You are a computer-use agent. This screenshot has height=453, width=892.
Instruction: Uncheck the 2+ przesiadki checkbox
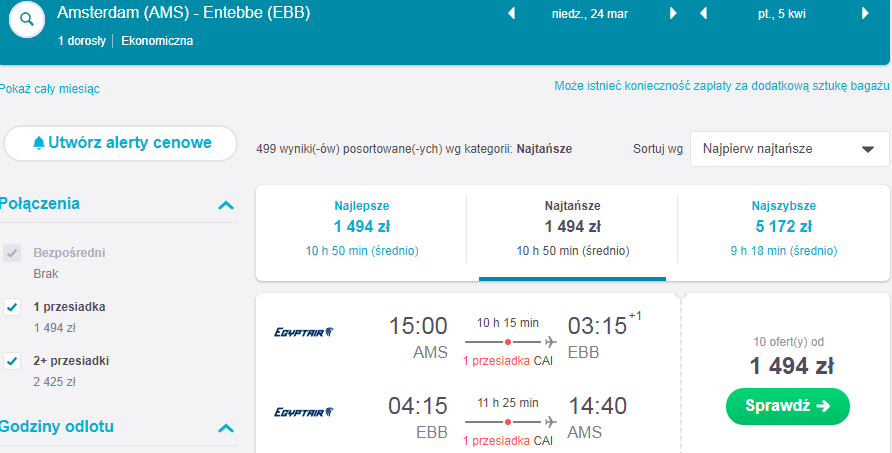click(12, 361)
